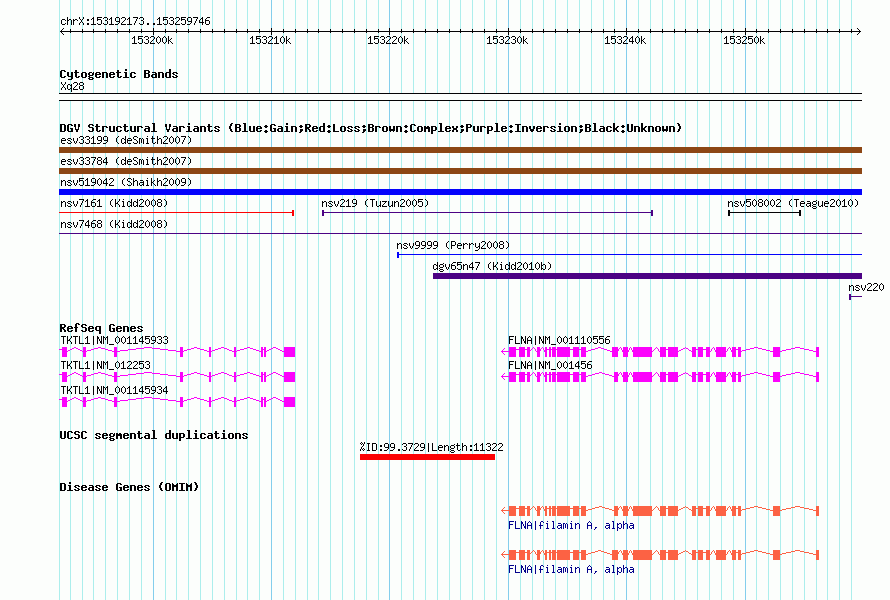Click the left arrow of the ruler
The image size is (890, 600).
click(62, 31)
